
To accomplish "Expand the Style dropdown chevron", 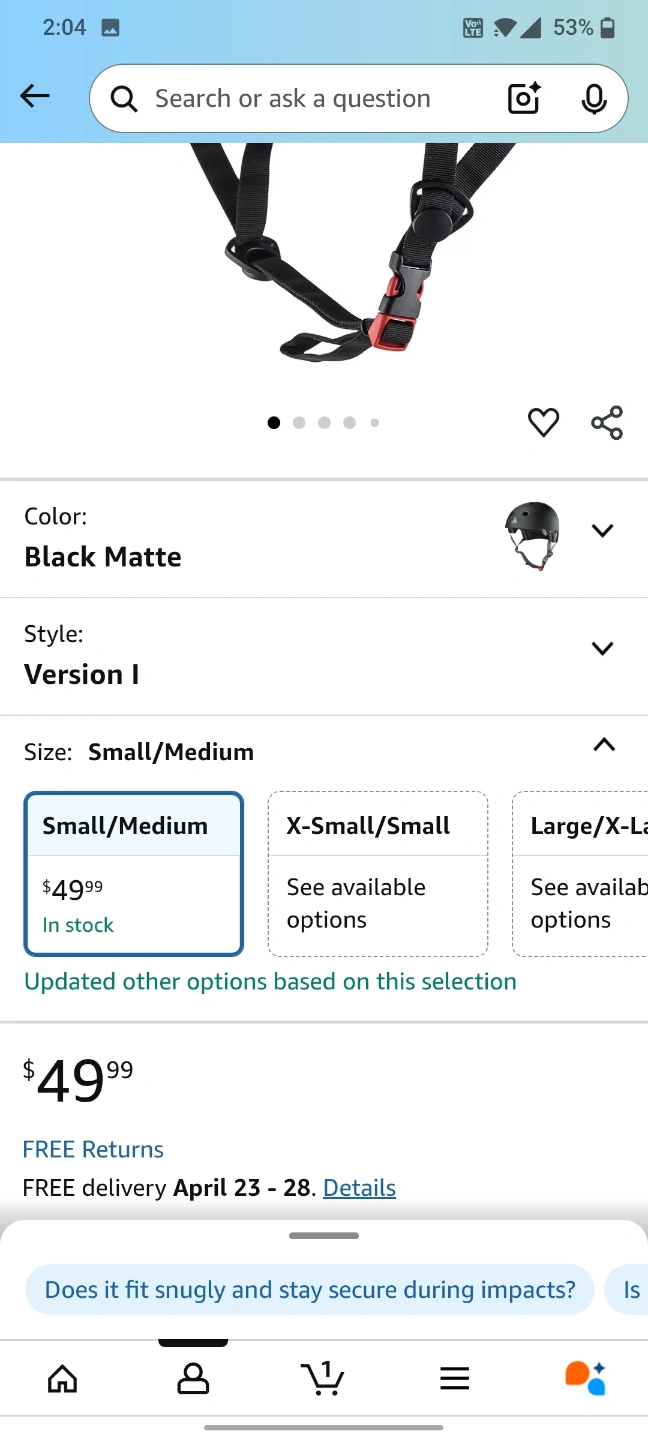I will [602, 648].
